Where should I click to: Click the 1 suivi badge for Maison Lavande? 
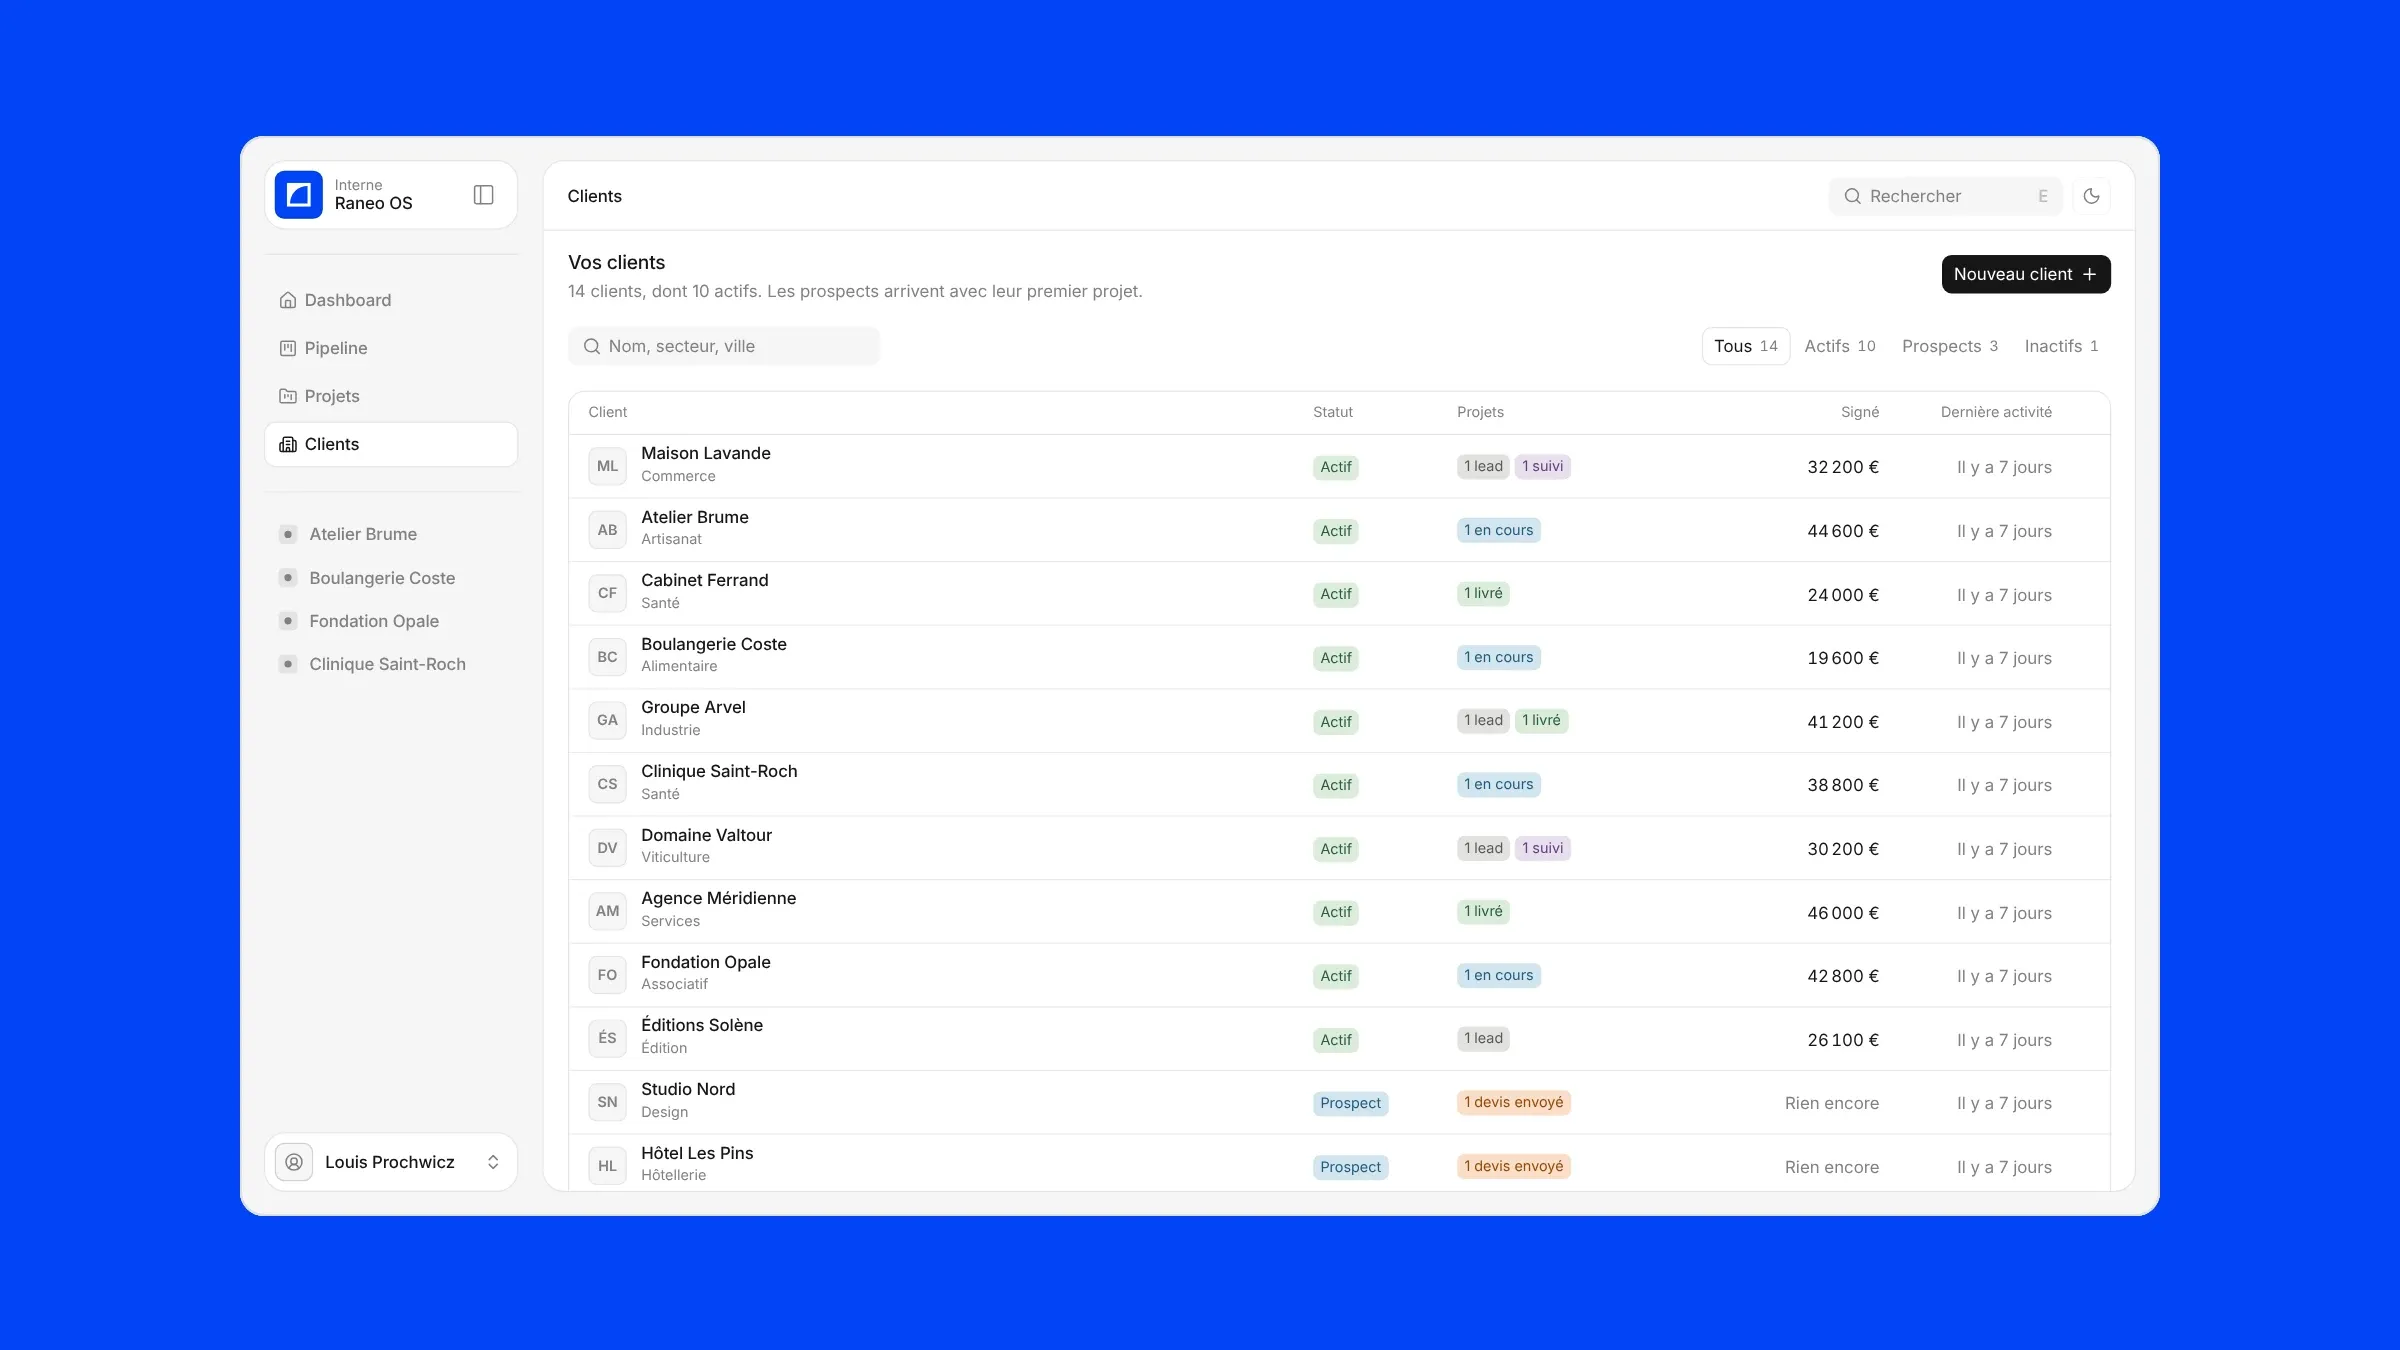(x=1542, y=466)
